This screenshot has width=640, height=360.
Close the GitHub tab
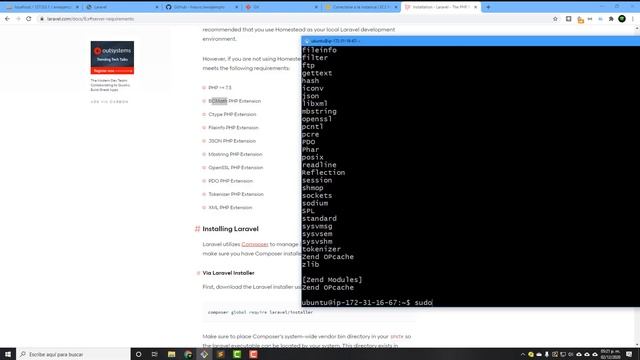(x=236, y=7)
